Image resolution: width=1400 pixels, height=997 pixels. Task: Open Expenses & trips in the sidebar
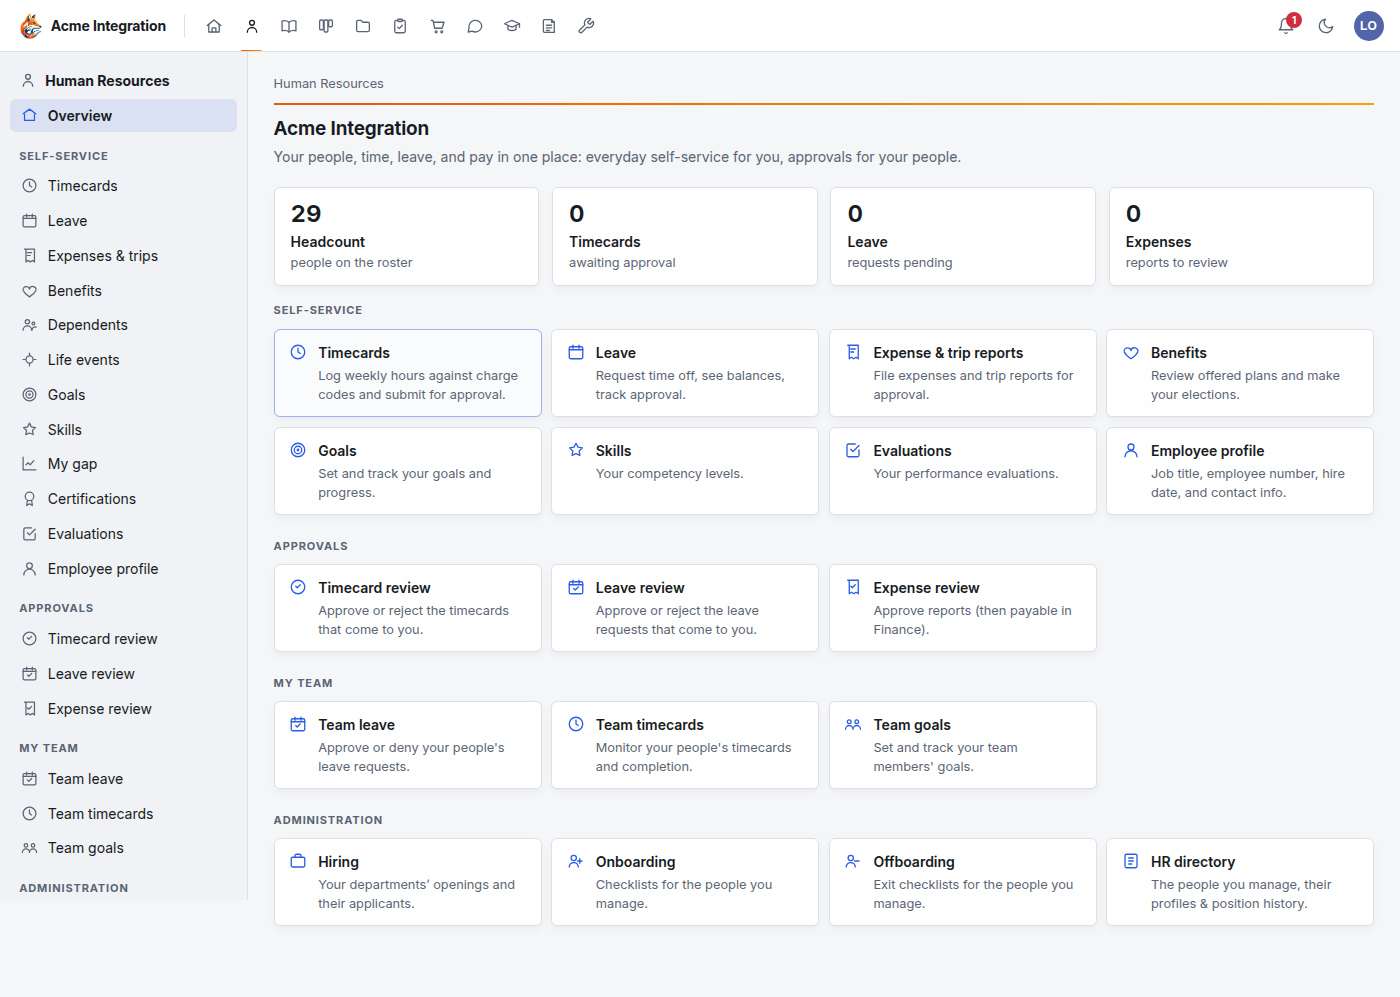click(123, 256)
